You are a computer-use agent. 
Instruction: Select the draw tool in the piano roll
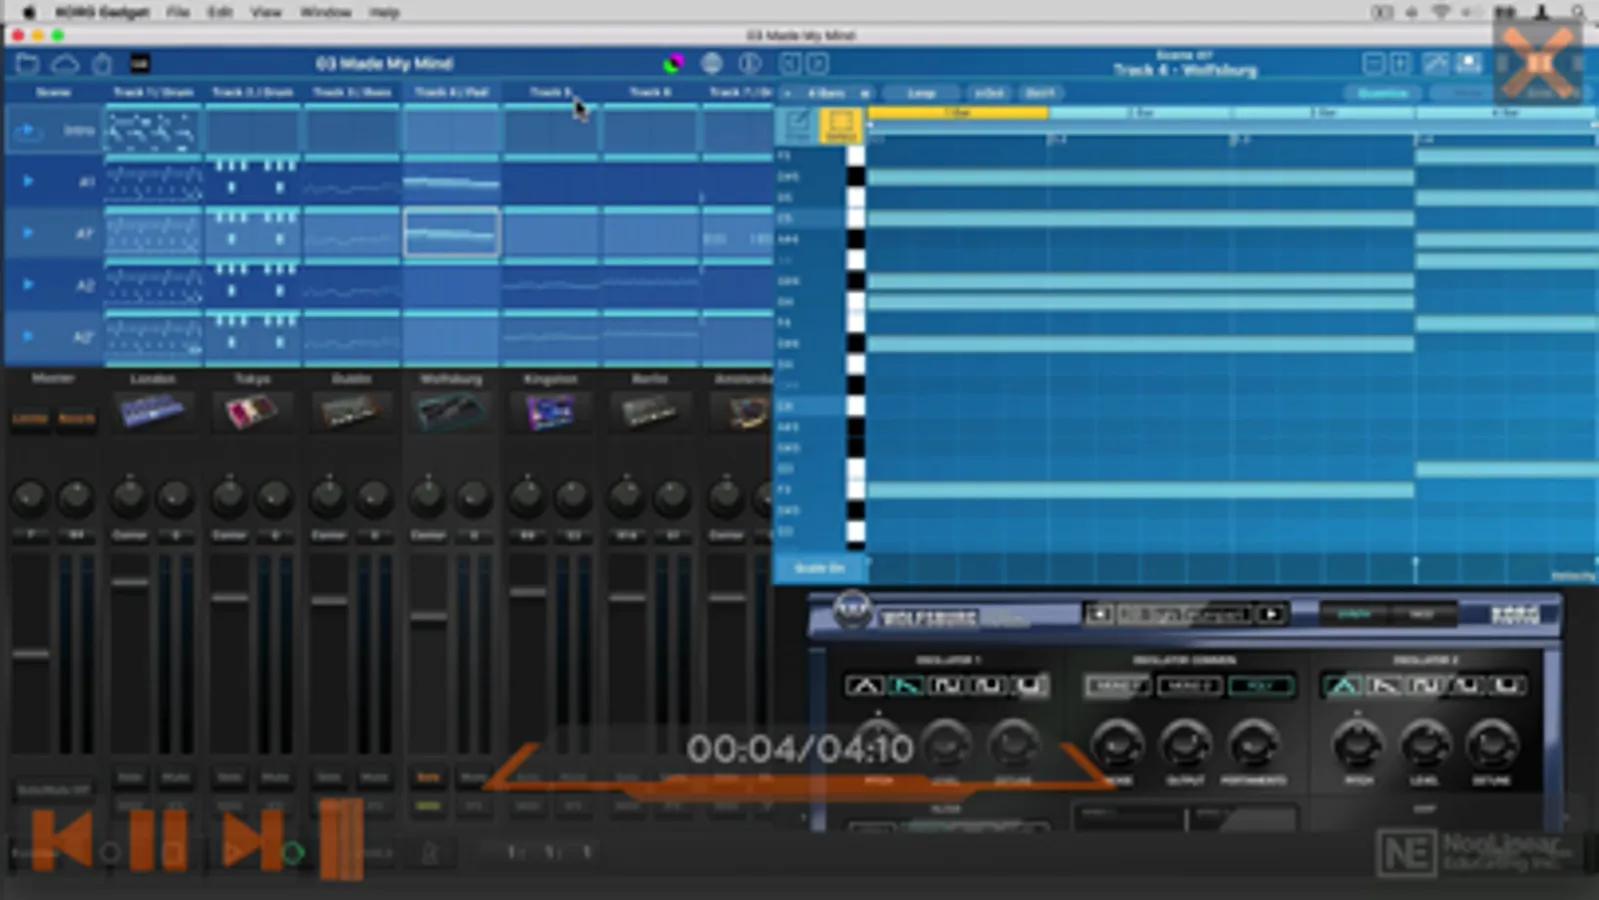tap(798, 126)
